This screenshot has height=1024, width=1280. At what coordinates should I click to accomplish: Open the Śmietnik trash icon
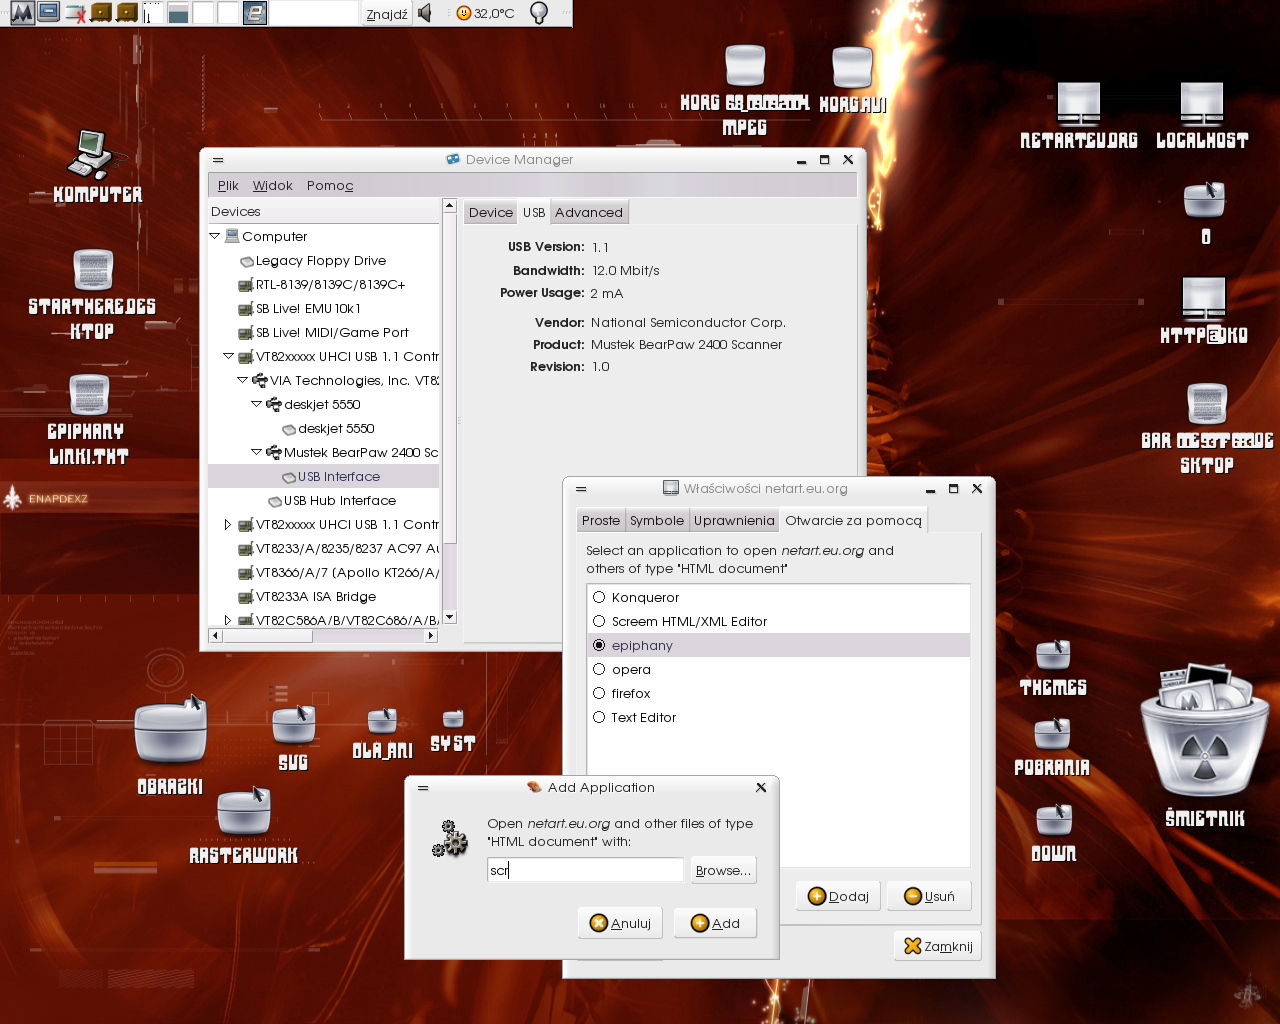(x=1204, y=735)
